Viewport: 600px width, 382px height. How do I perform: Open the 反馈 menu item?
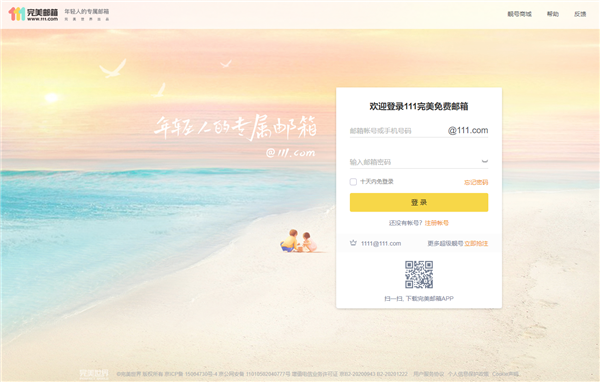(x=580, y=14)
